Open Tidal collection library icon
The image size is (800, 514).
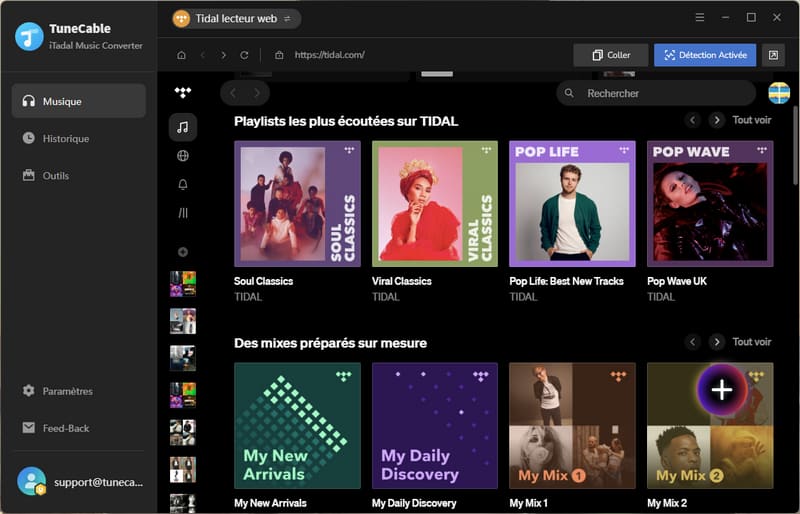click(x=183, y=213)
